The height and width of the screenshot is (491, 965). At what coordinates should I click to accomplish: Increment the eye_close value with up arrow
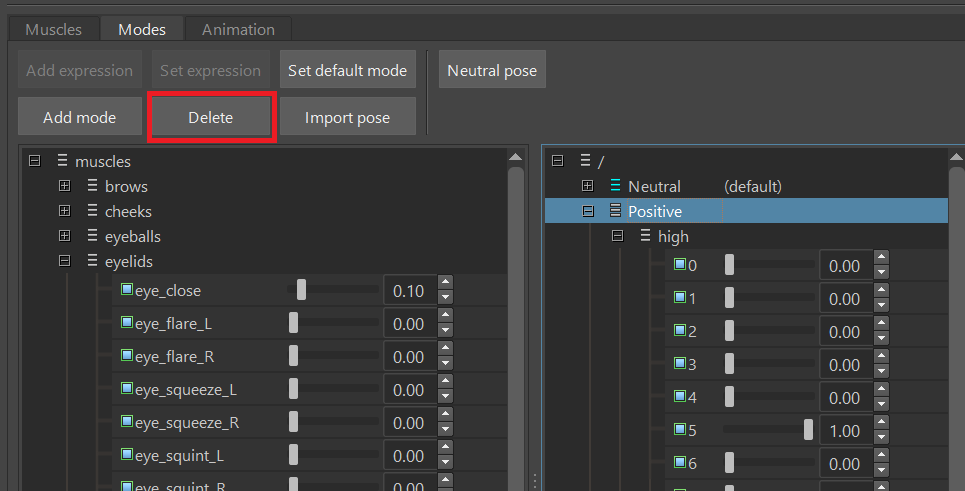click(445, 283)
